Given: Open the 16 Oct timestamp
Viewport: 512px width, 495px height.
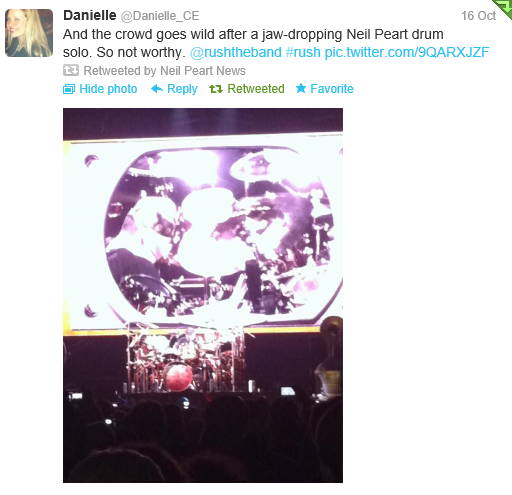Looking at the screenshot, I should coord(478,16).
